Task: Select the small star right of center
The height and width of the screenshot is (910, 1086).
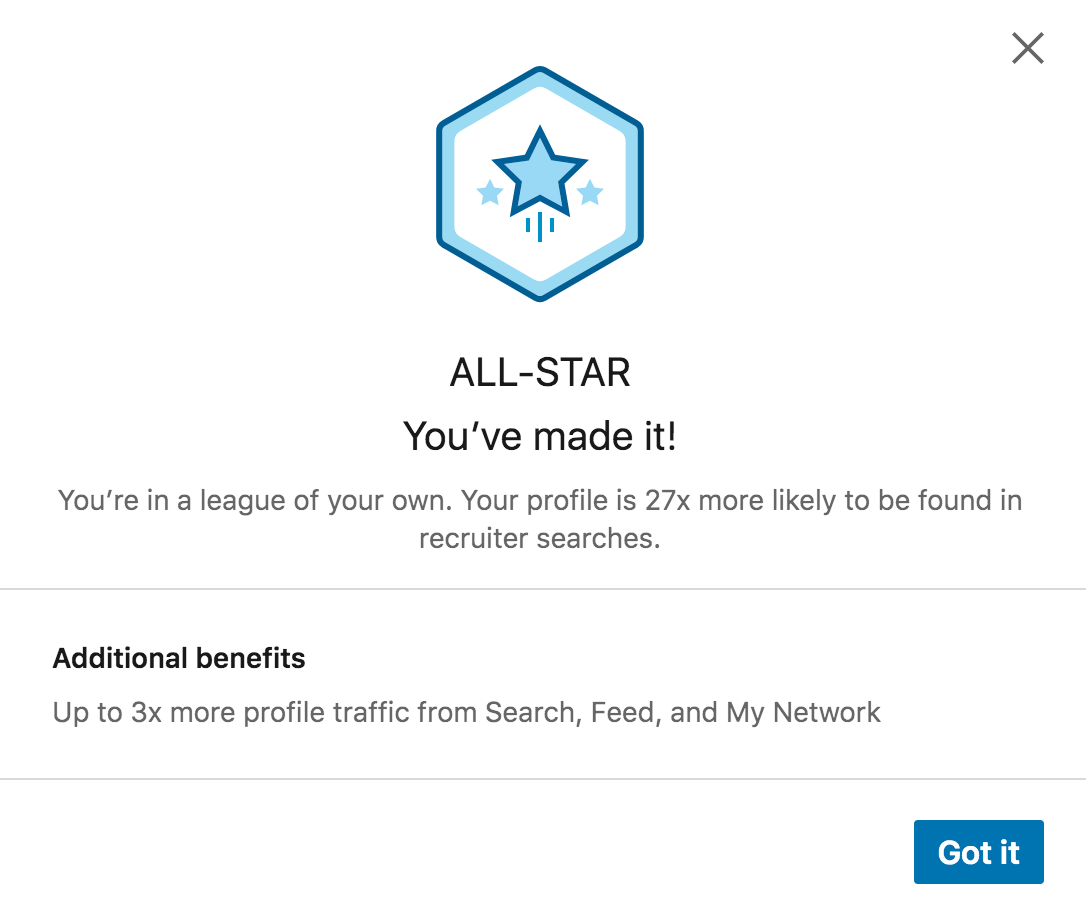Action: 590,193
